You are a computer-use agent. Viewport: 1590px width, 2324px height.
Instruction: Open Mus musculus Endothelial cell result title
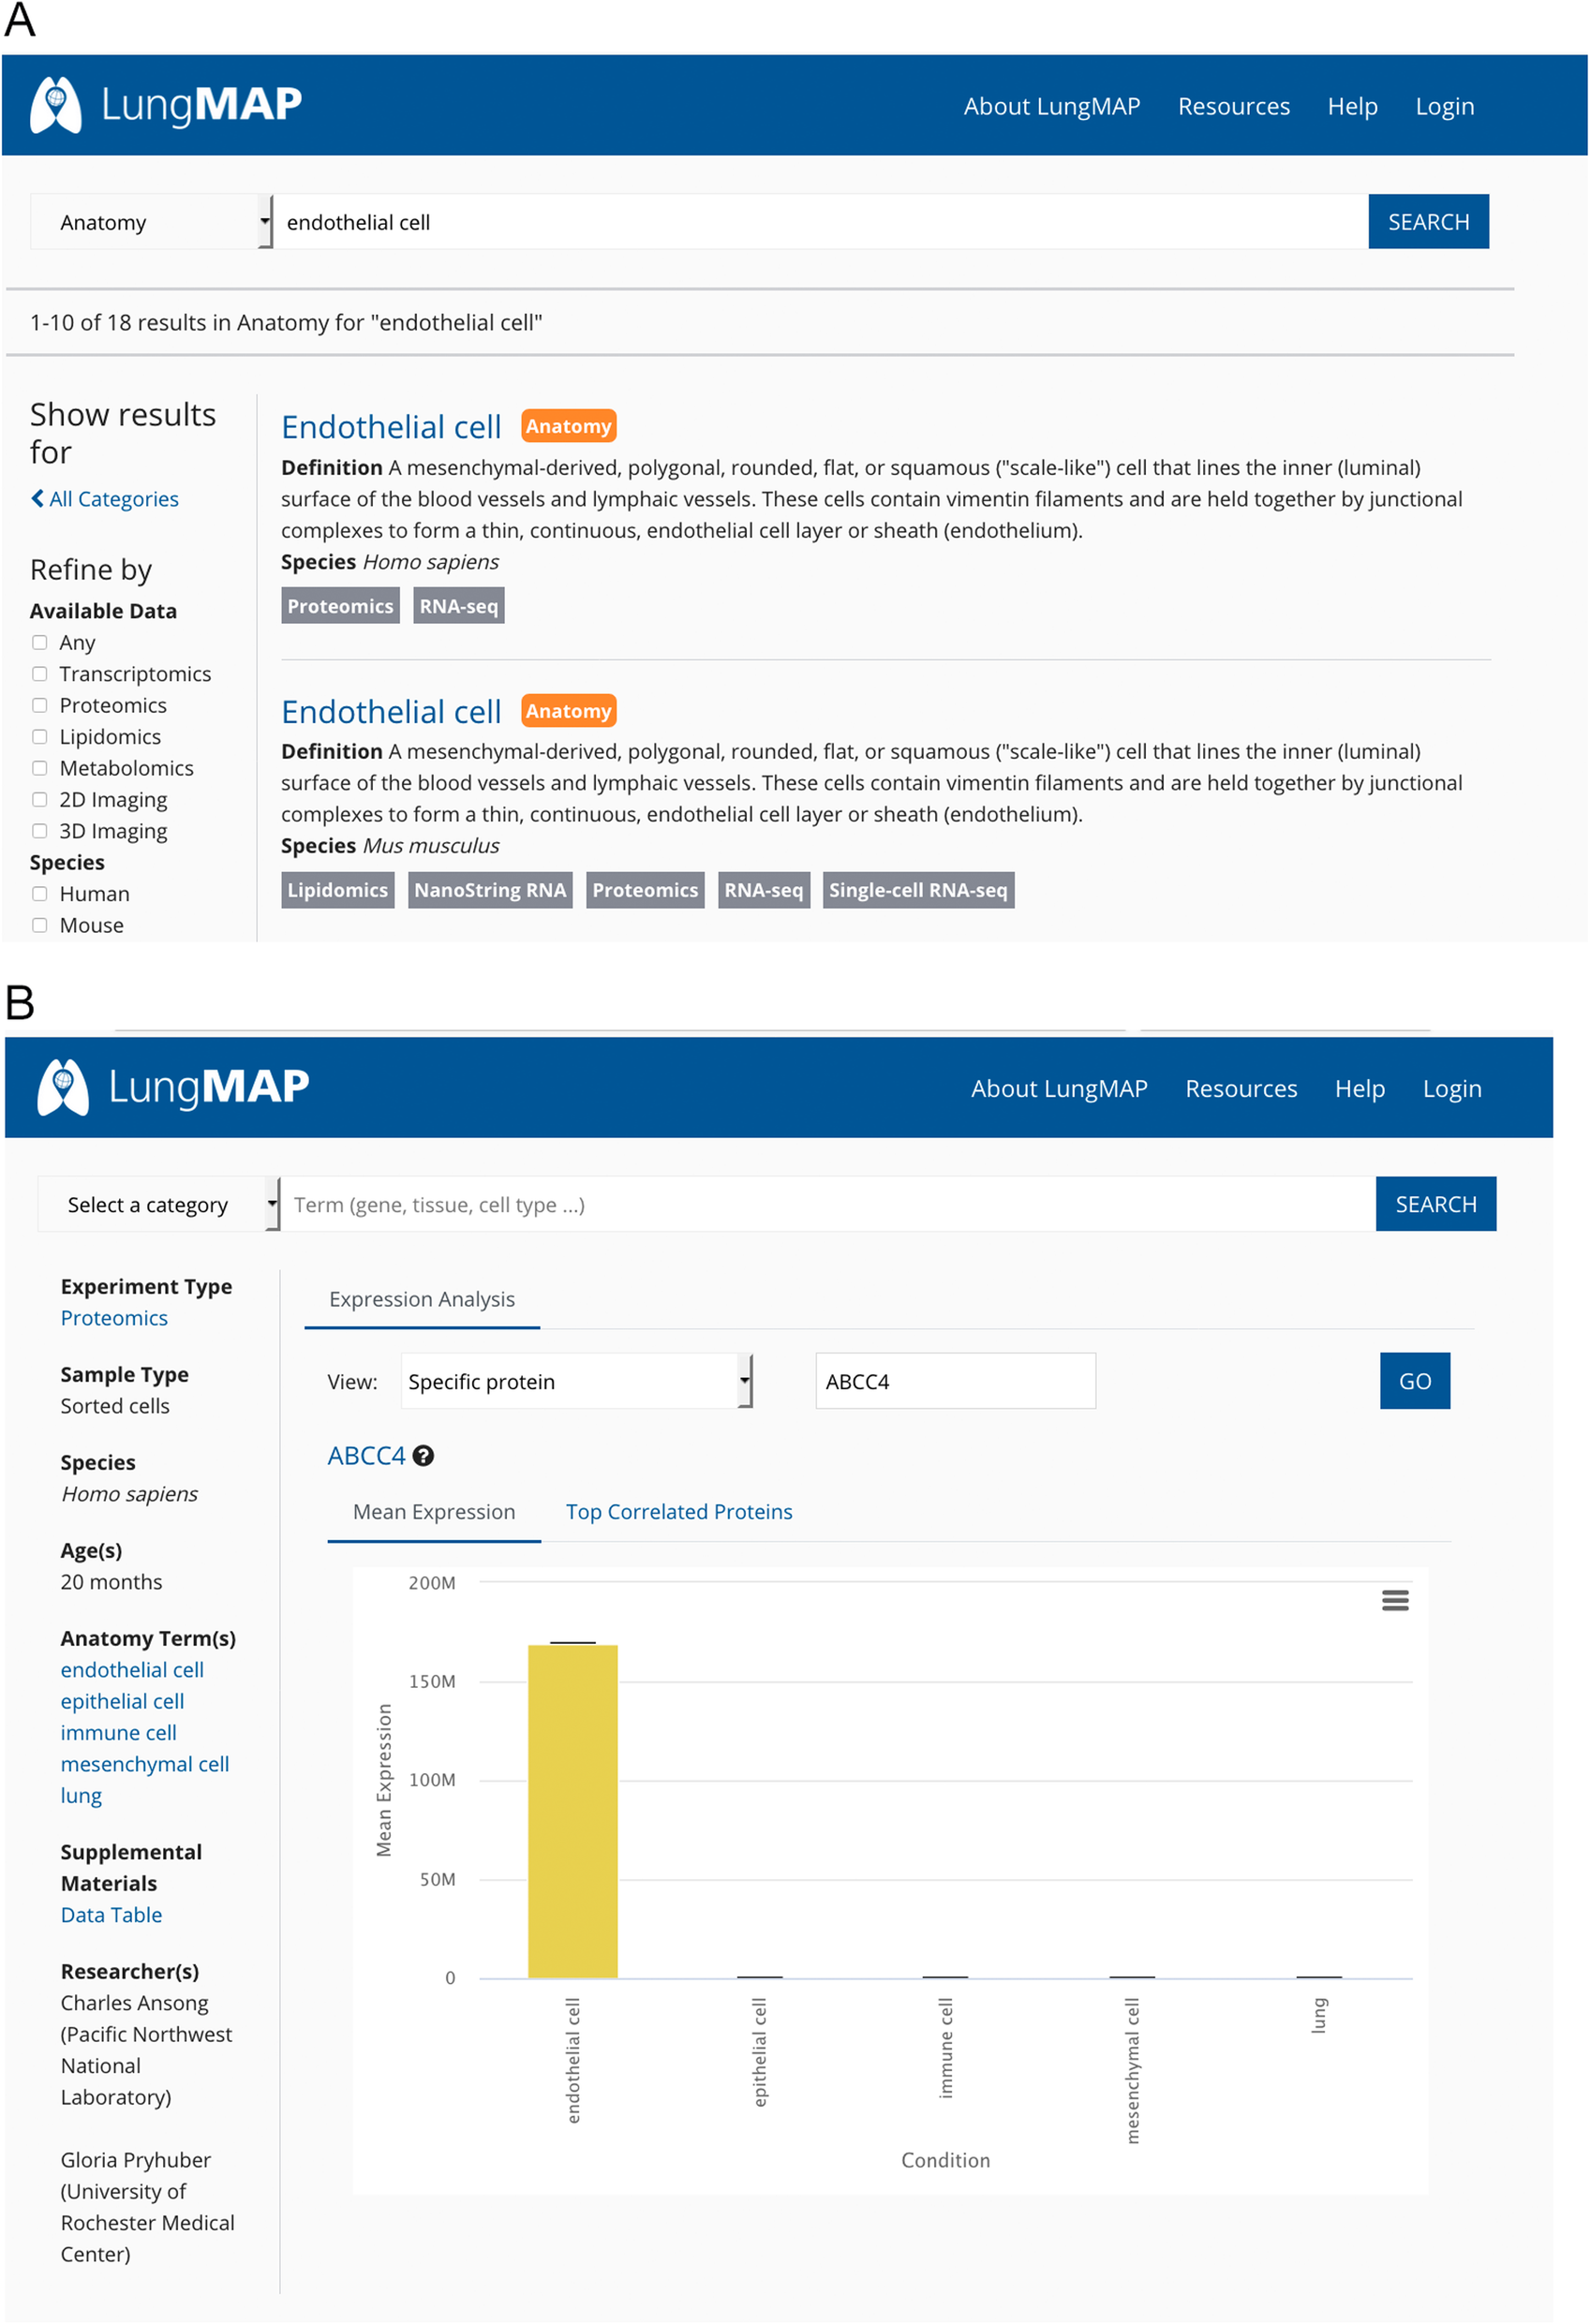point(391,712)
